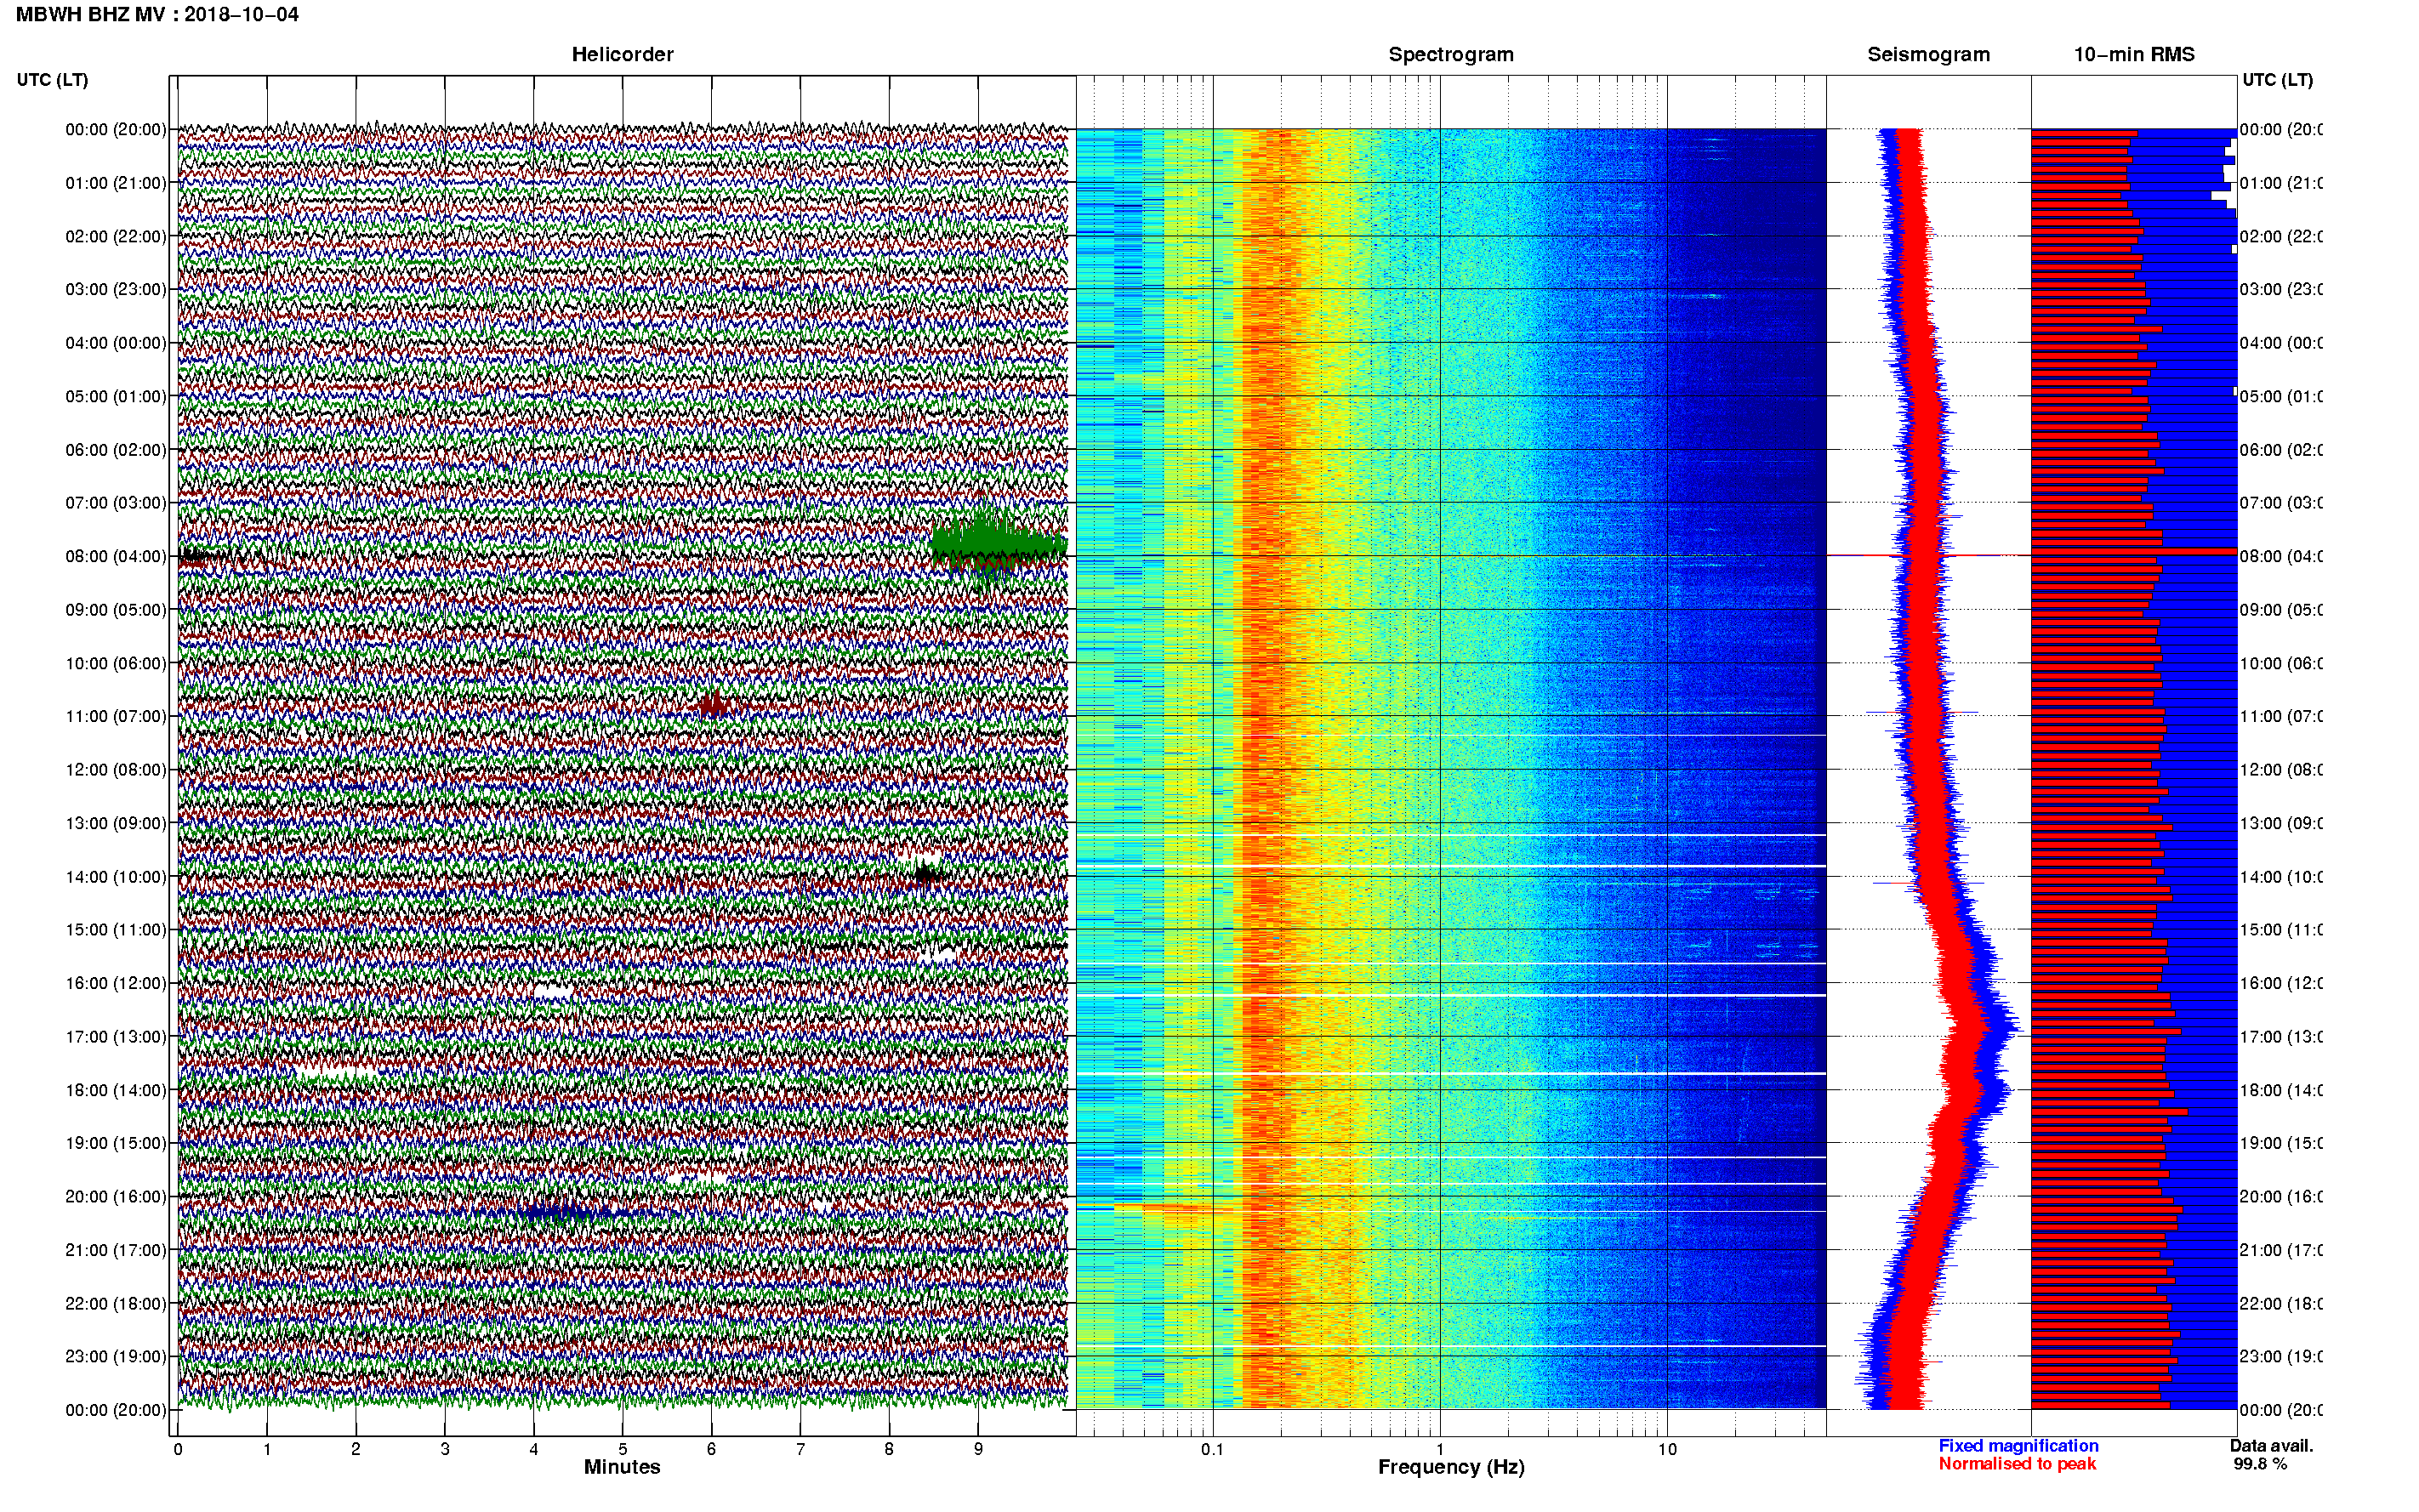Screen dimensions: 2419x1512
Task: Click left time label '04:00 (00:00)'
Action: [116, 343]
